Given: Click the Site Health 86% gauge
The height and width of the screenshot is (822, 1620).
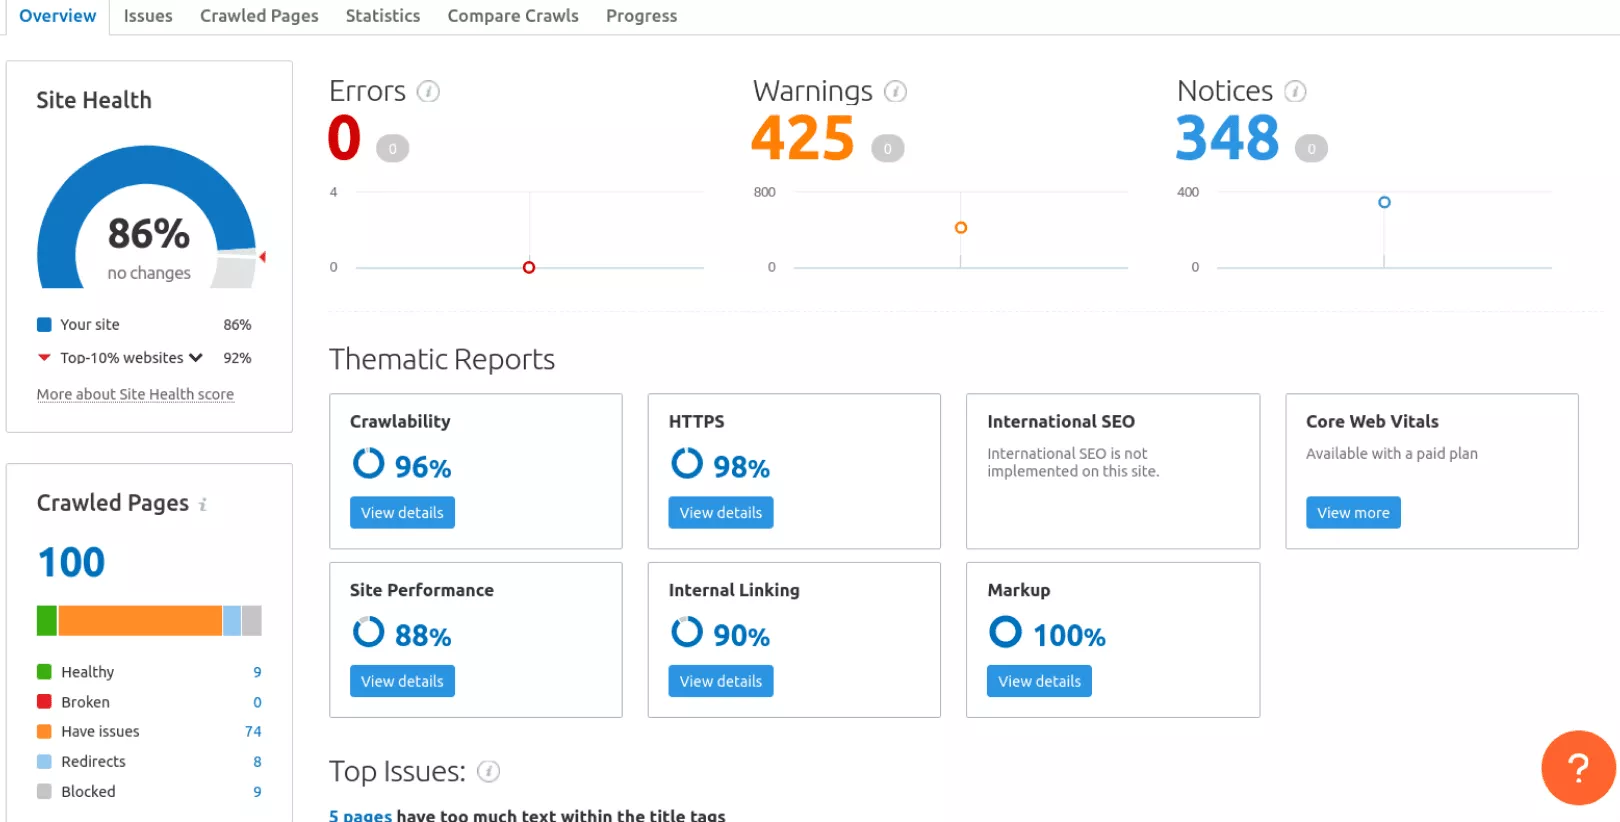Looking at the screenshot, I should [148, 218].
